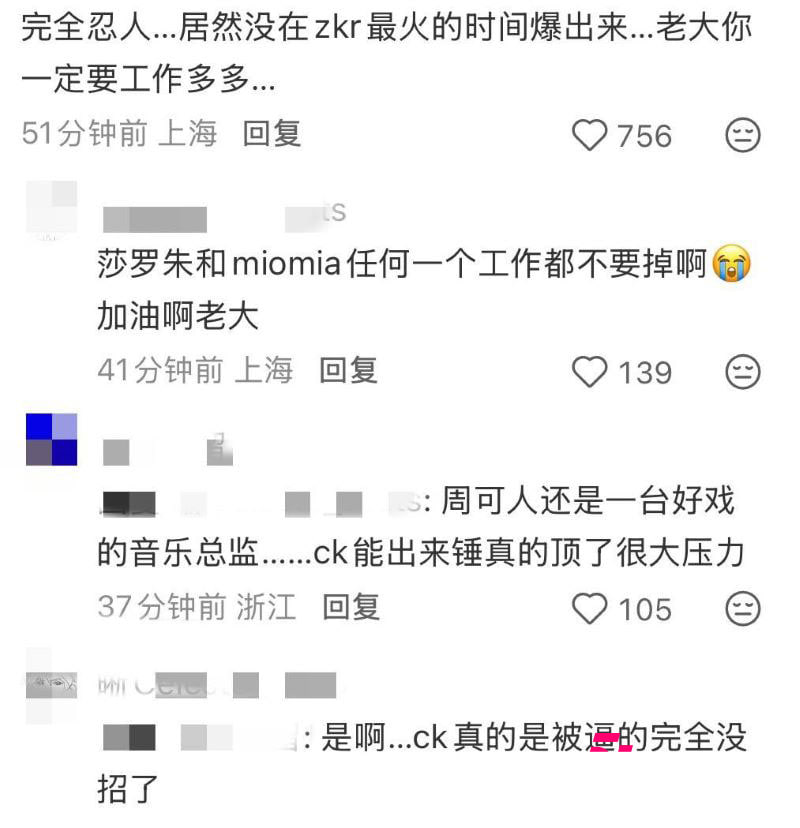Image resolution: width=800 pixels, height=828 pixels.
Task: Open mentioned user before 是啊 text
Action: (x=201, y=737)
